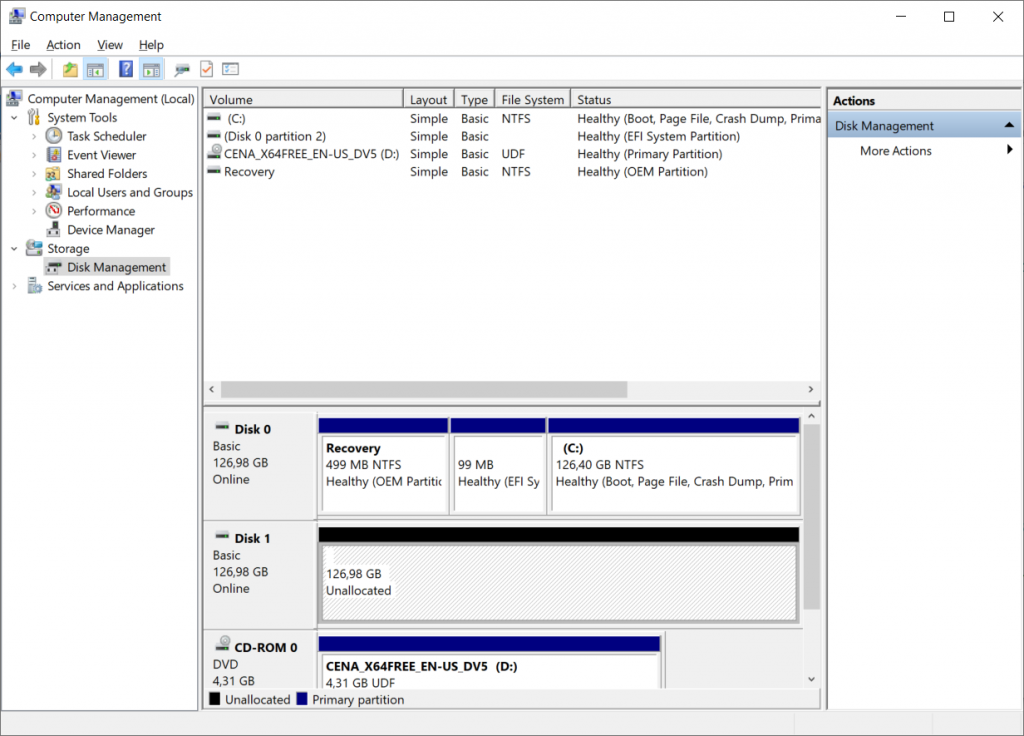1024x736 pixels.
Task: Click the Shared Folders icon
Action: pyautogui.click(x=54, y=174)
